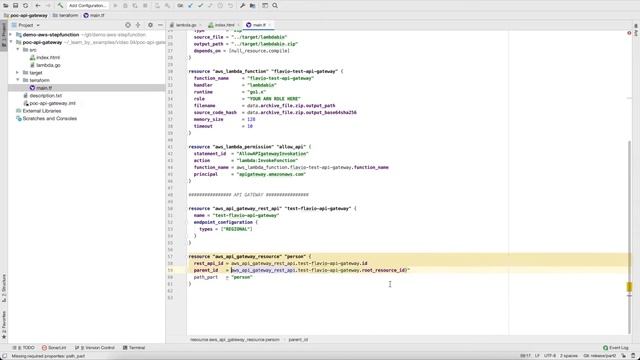This screenshot has width=640, height=360.
Task: Expand the target folder arrow
Action: (x=18, y=73)
